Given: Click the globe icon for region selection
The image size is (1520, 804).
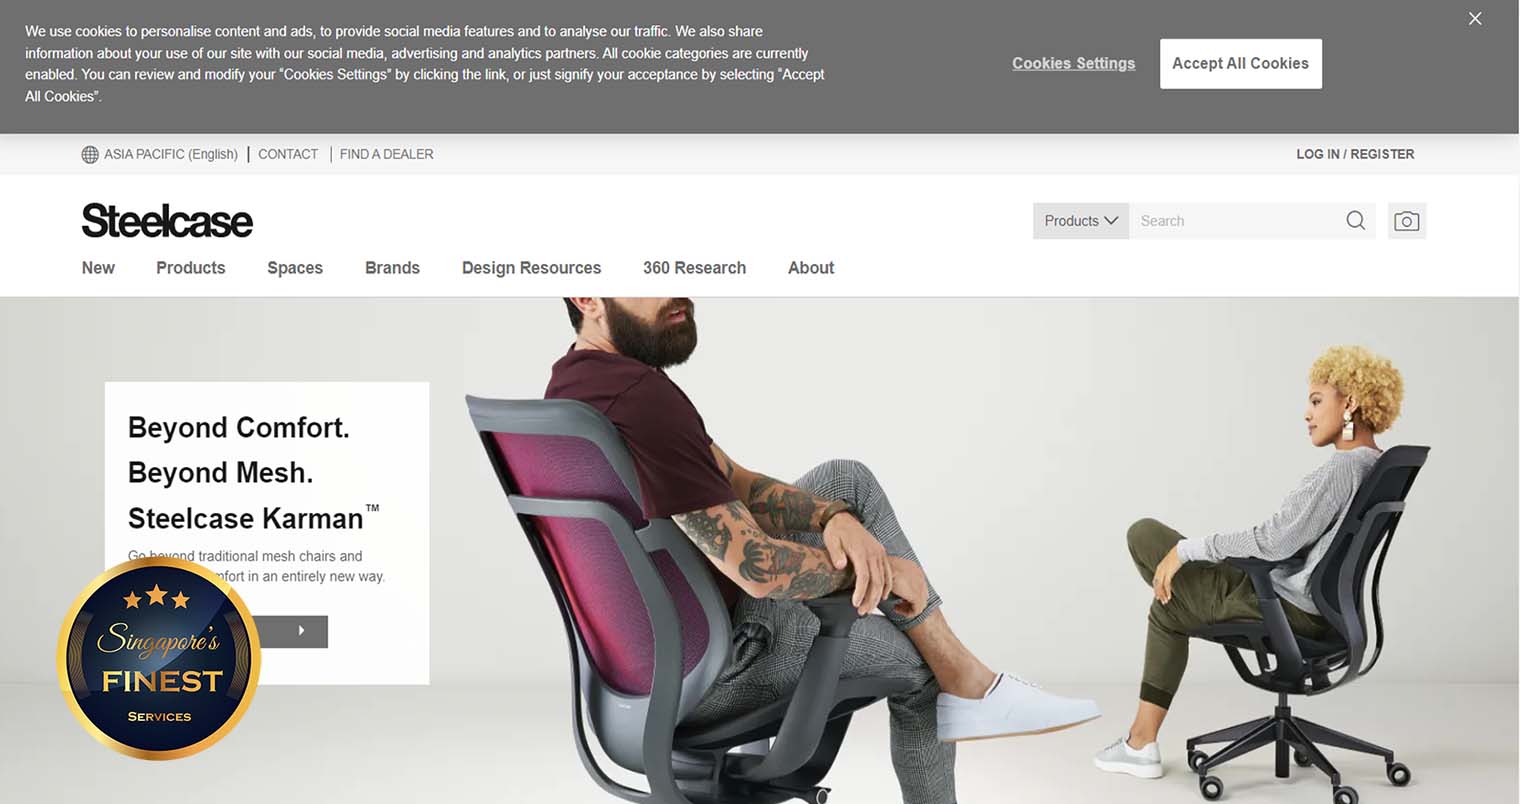Looking at the screenshot, I should pyautogui.click(x=90, y=154).
